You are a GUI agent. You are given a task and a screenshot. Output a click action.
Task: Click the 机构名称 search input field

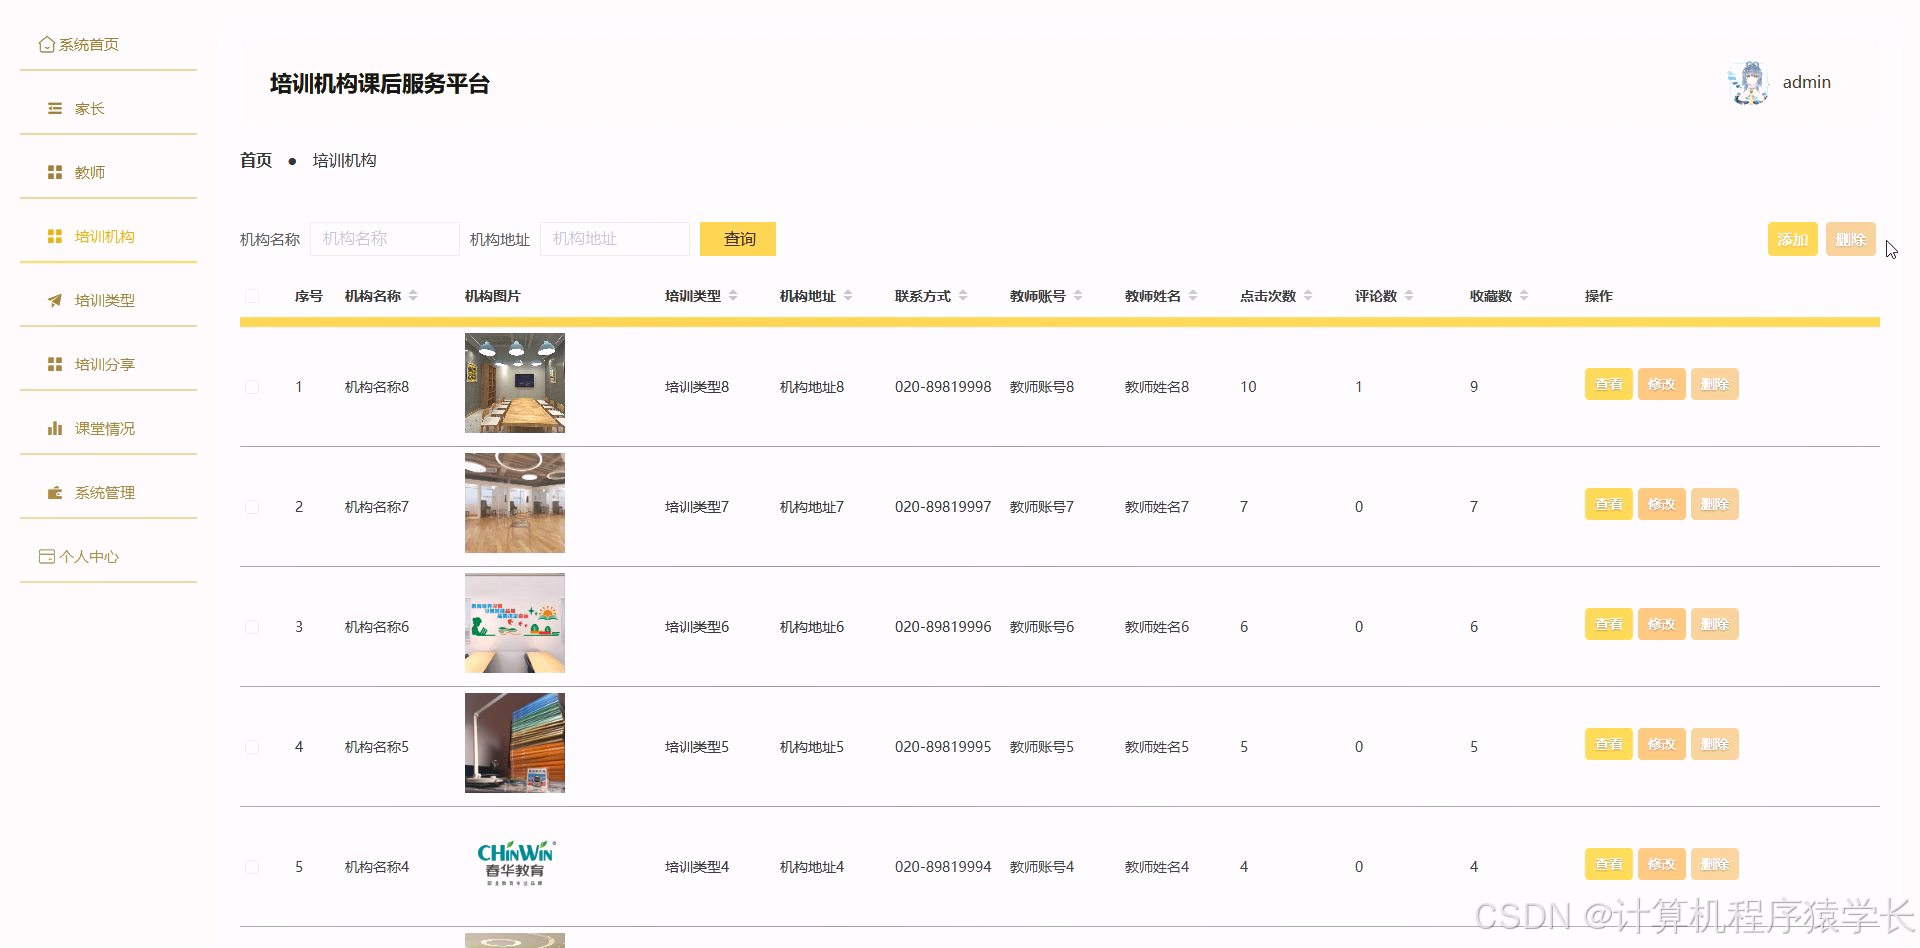(385, 239)
